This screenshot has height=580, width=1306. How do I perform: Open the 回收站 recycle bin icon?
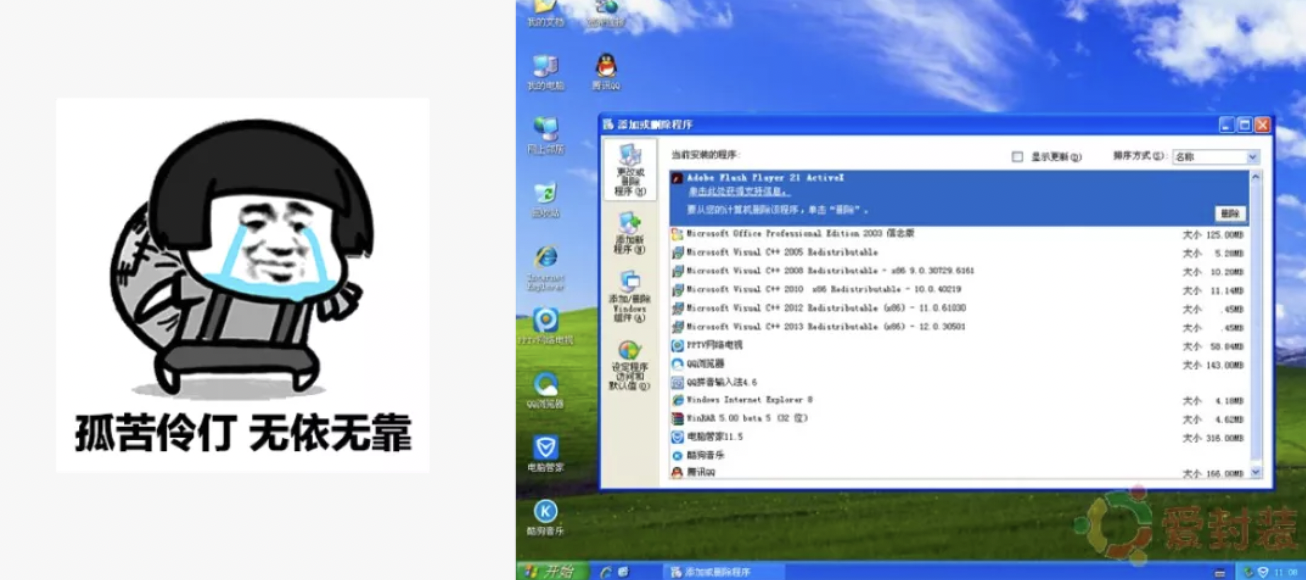[x=545, y=198]
